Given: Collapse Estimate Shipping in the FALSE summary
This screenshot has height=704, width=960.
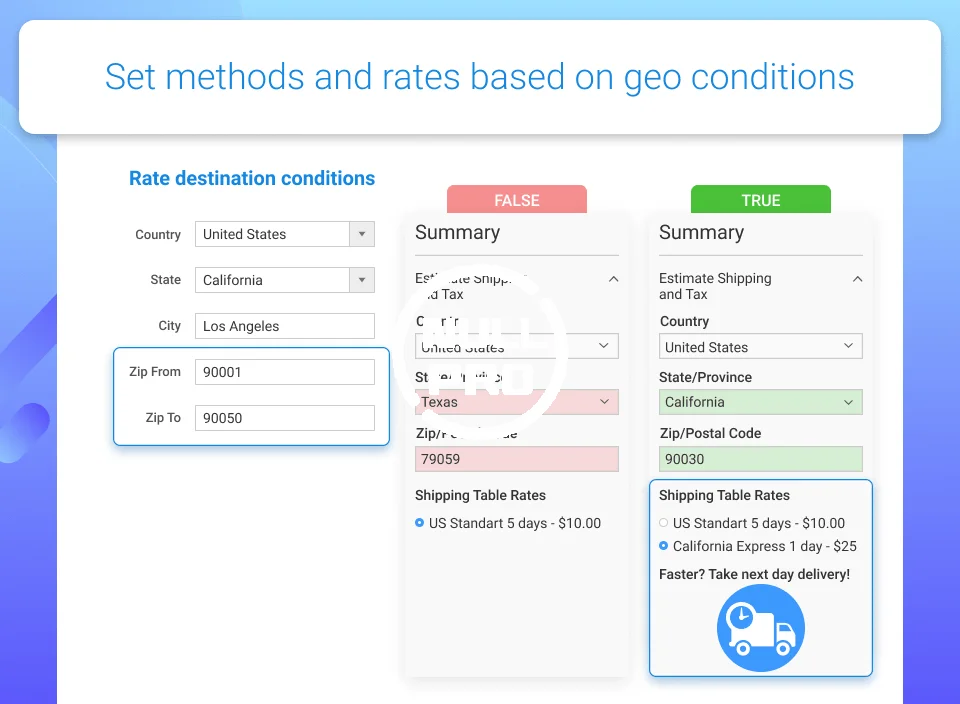Looking at the screenshot, I should pos(613,279).
